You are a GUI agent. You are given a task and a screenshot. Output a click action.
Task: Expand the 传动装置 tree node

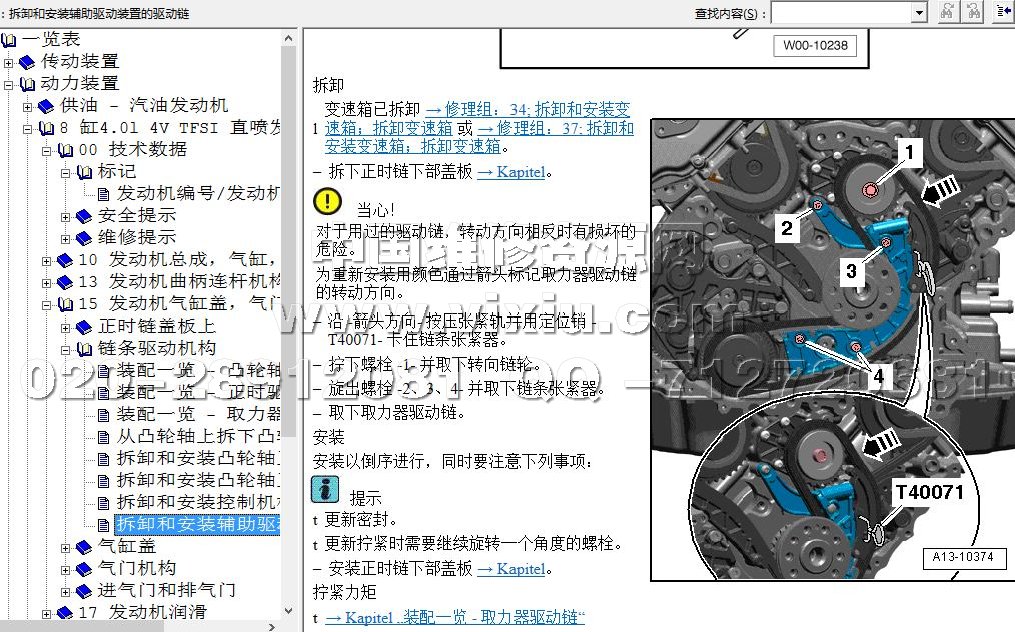[x=9, y=62]
